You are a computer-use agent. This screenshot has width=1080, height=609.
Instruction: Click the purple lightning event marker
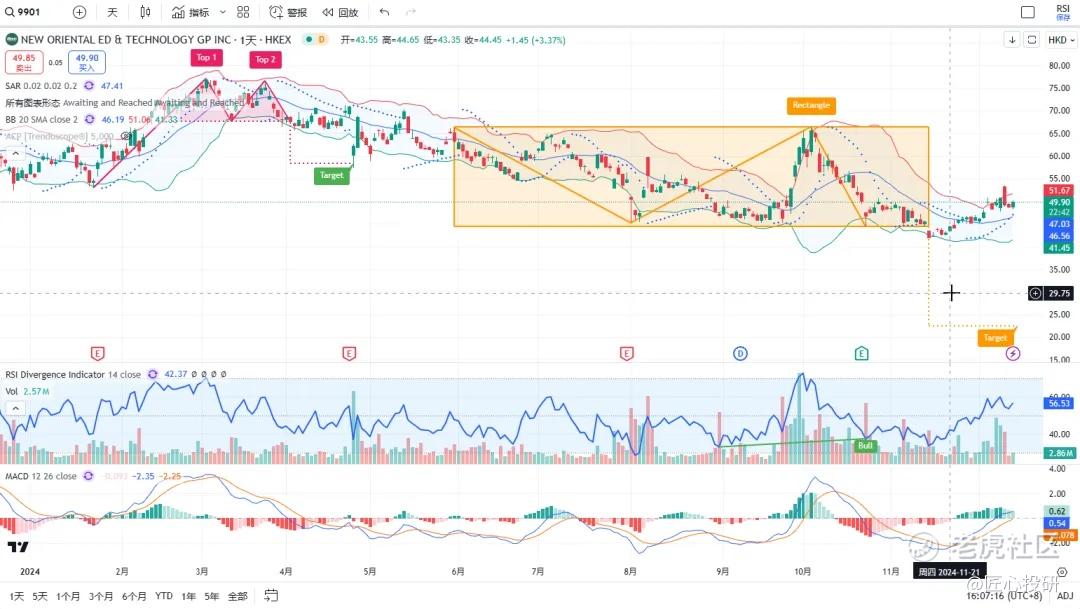point(1012,353)
